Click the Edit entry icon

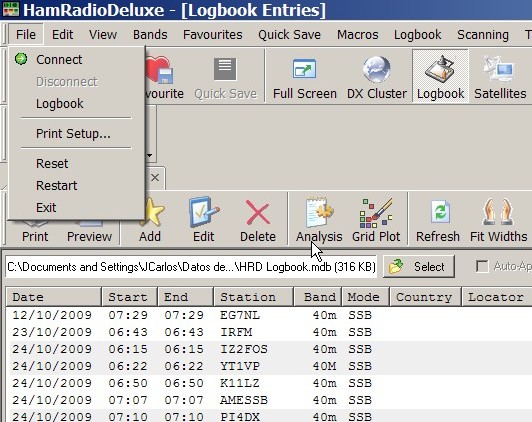pos(204,212)
